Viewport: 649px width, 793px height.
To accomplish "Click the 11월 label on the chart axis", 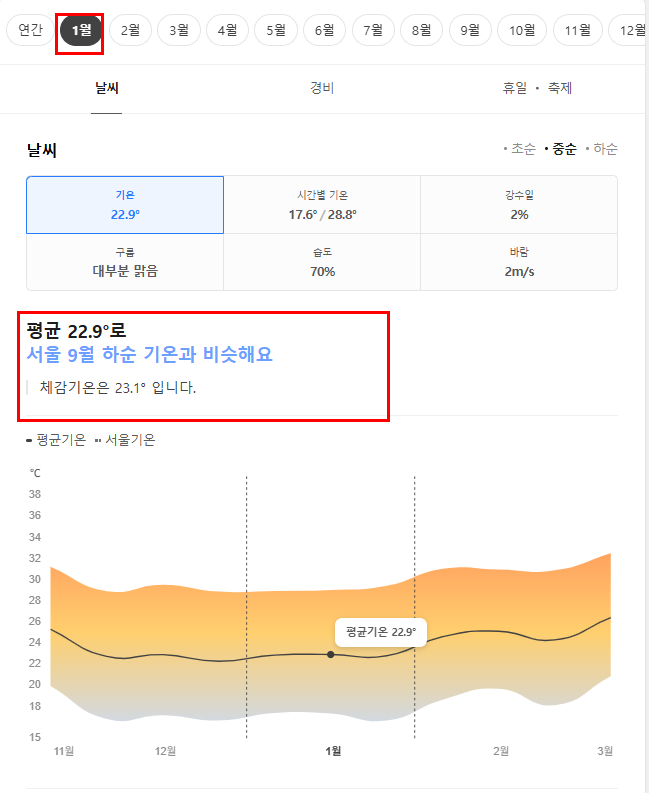I will click(64, 751).
